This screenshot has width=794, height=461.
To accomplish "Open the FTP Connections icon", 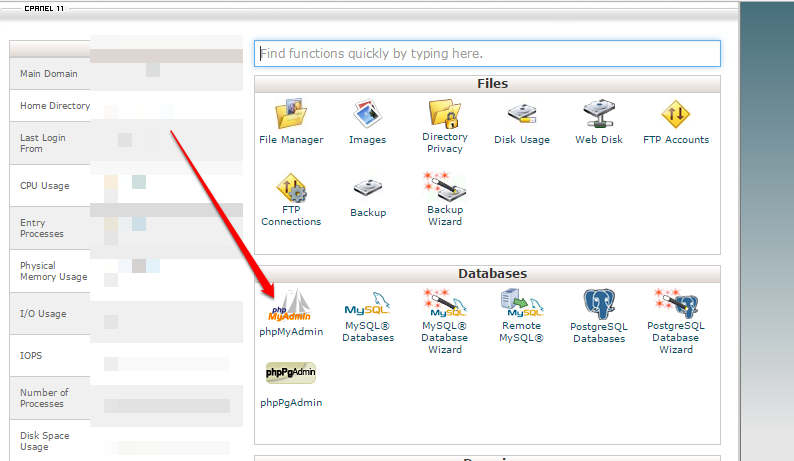I will click(x=291, y=187).
